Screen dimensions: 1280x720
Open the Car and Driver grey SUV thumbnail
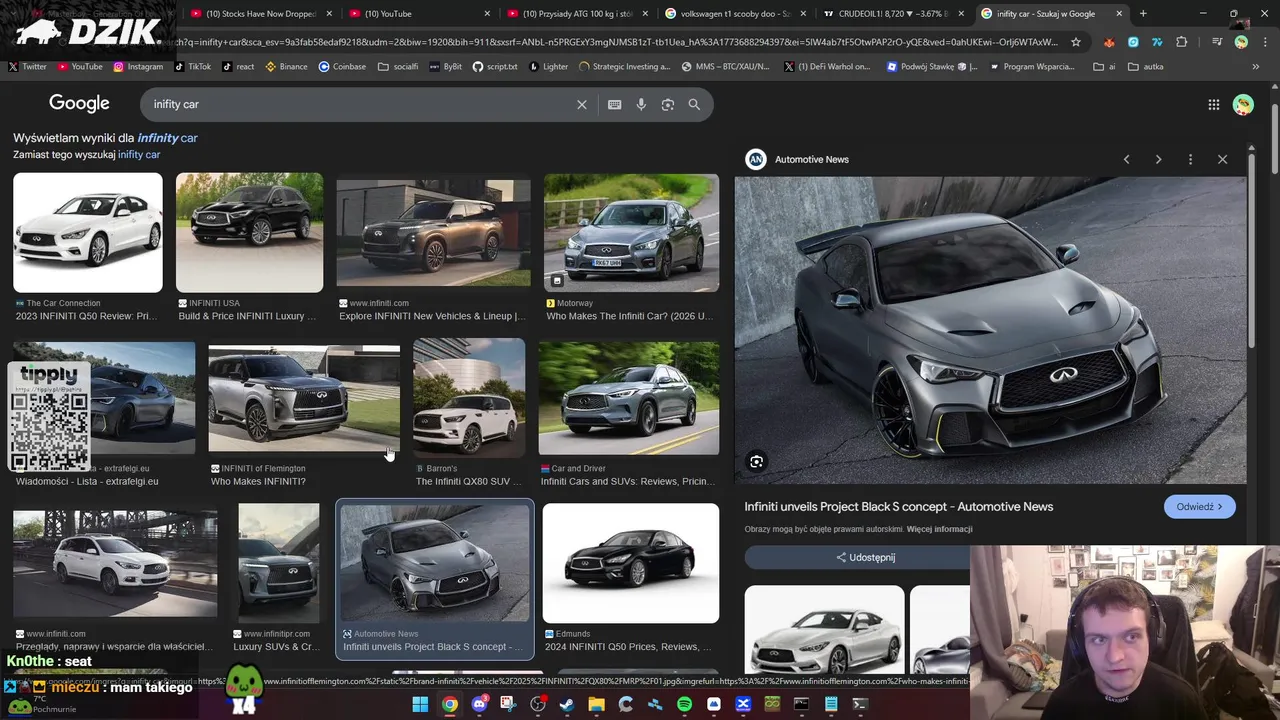pyautogui.click(x=629, y=398)
